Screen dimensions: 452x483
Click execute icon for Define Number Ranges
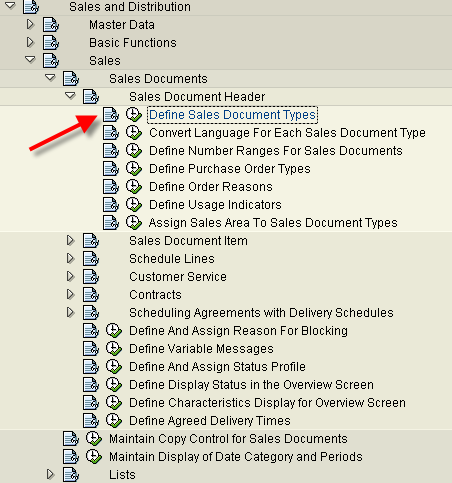click(x=134, y=151)
